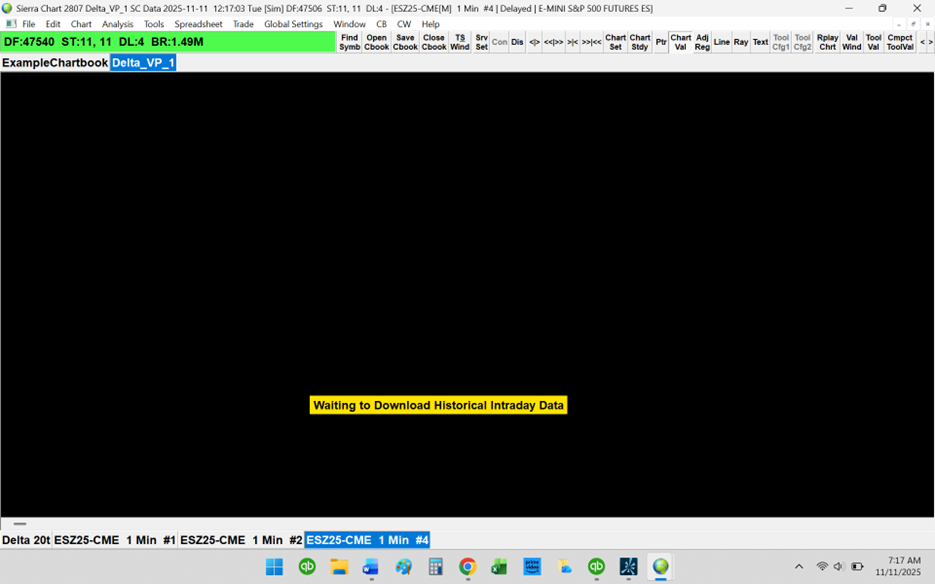
Task: Toggle the Chart Val chart values tool
Action: click(680, 42)
